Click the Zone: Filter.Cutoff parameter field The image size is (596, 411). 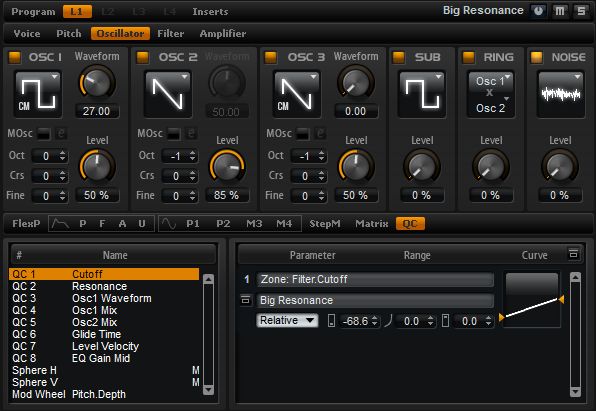tap(375, 279)
